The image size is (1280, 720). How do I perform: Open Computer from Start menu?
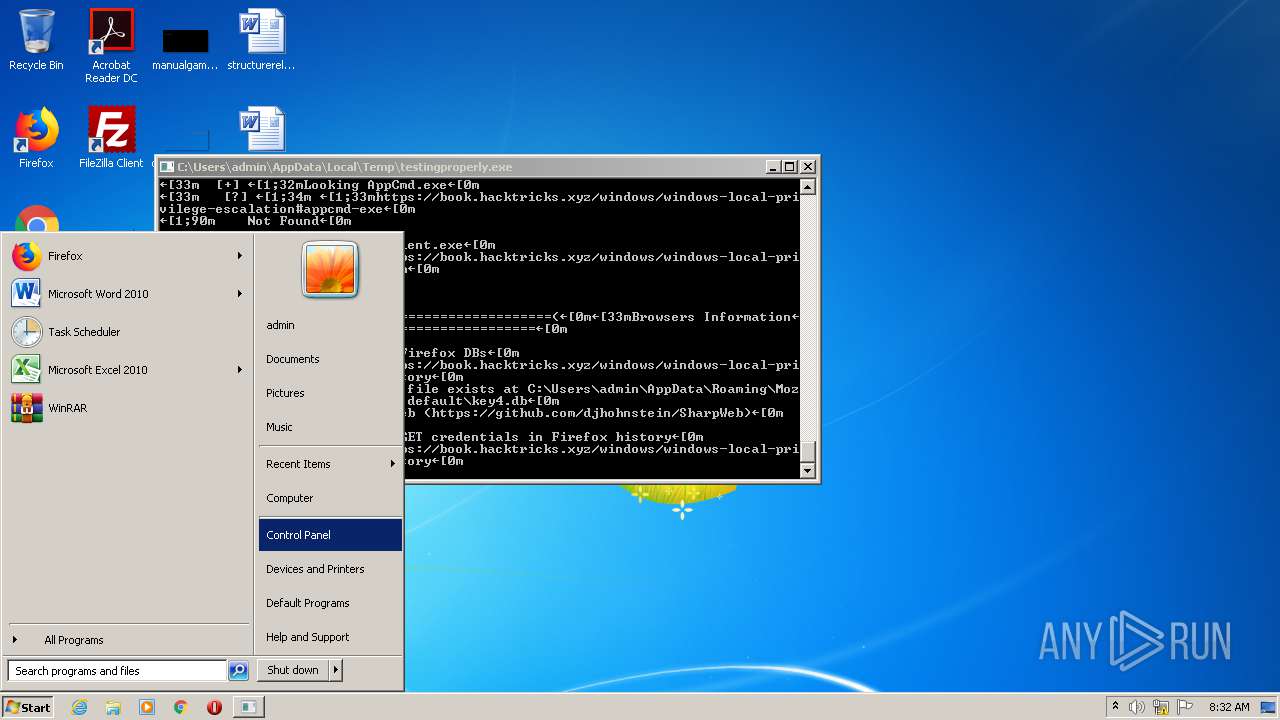click(330, 498)
